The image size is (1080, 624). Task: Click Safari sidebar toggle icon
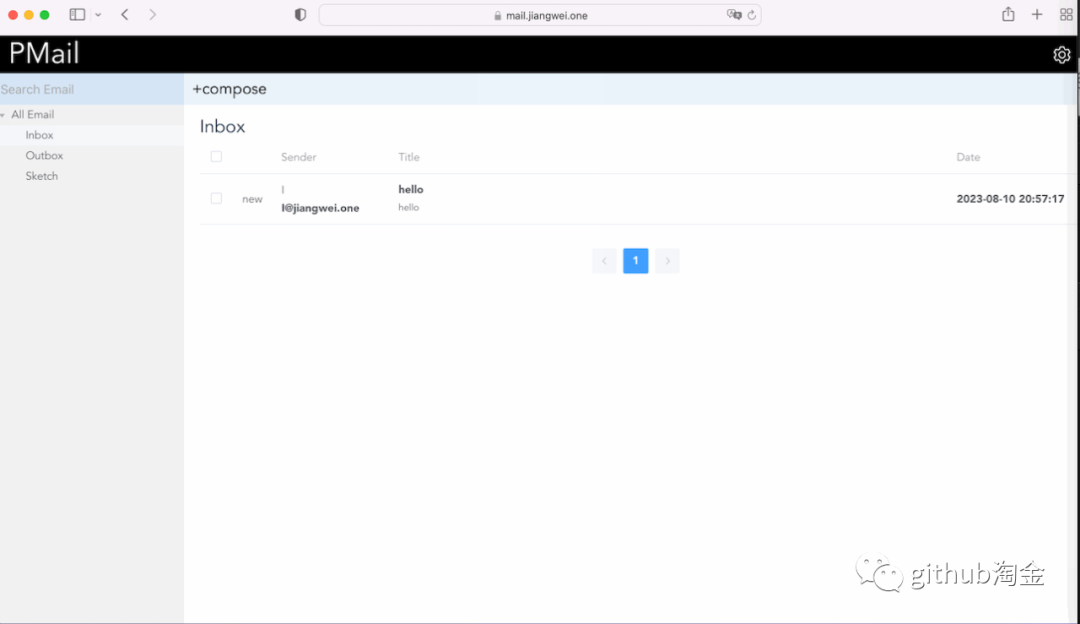[x=77, y=15]
